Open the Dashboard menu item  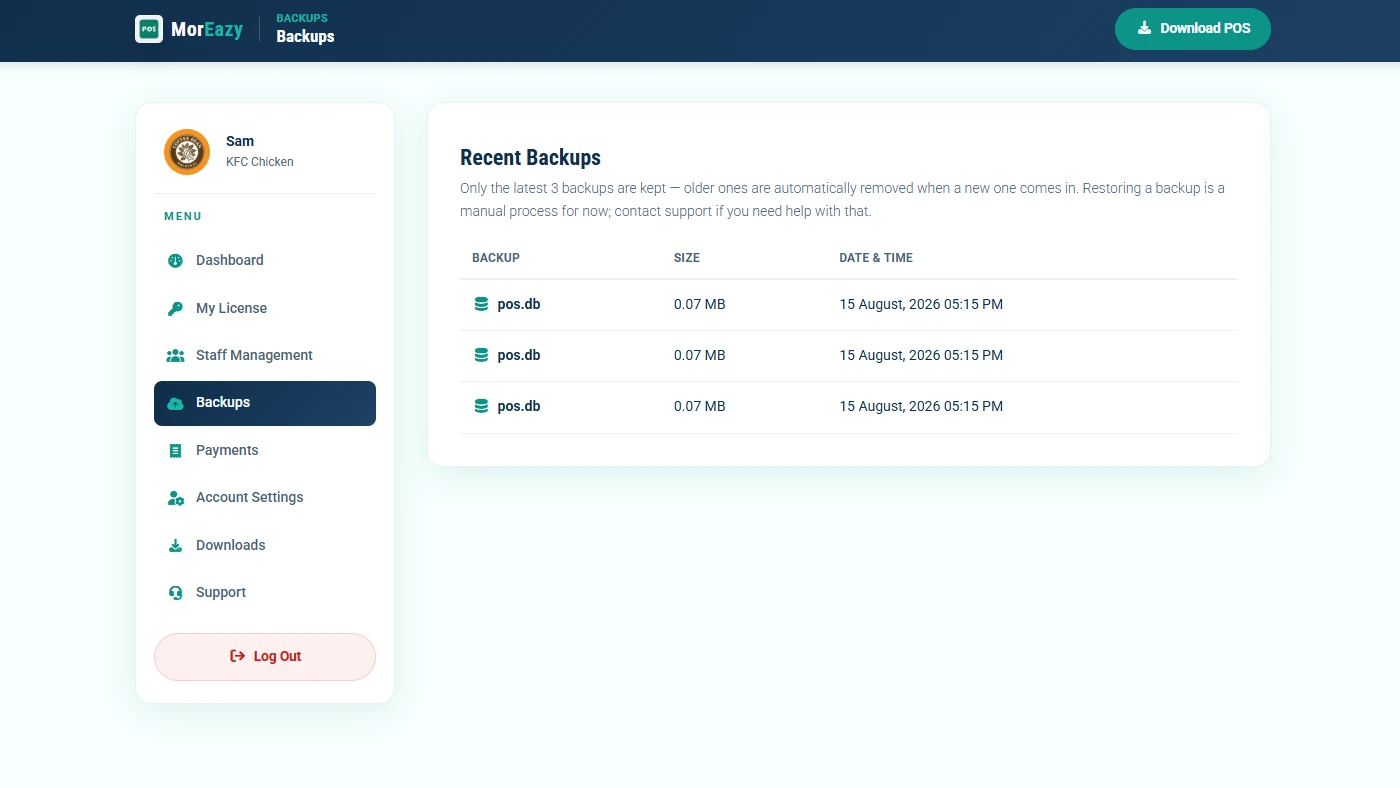click(x=265, y=260)
